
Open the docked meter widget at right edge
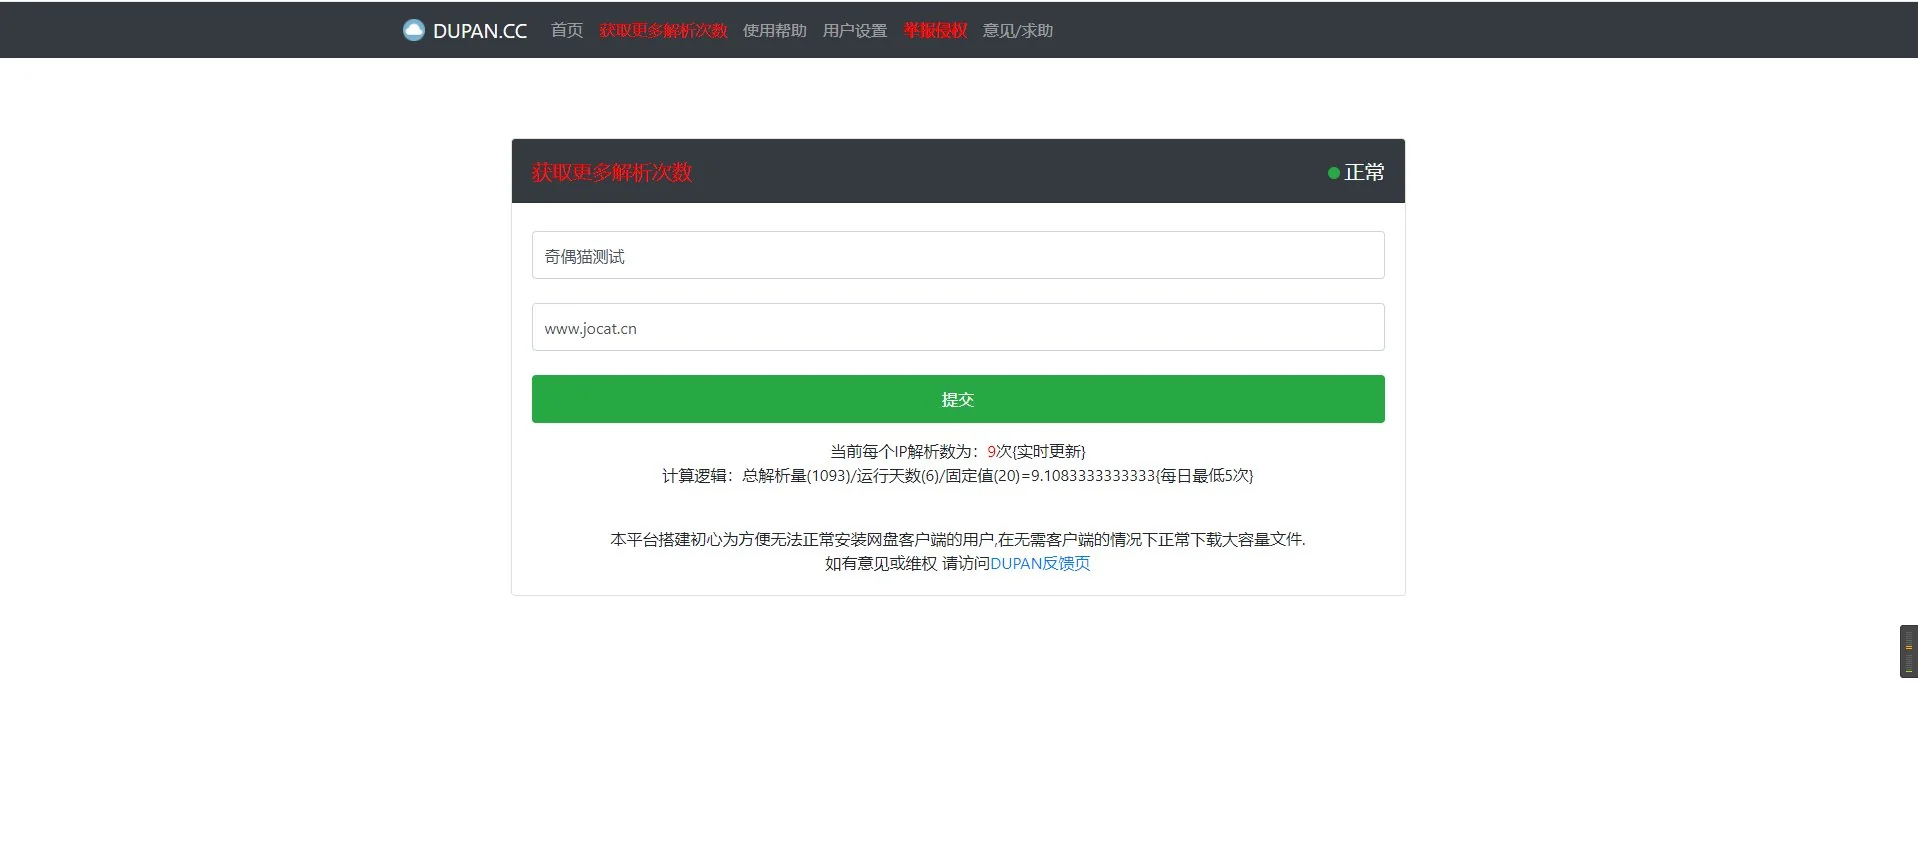(1908, 652)
